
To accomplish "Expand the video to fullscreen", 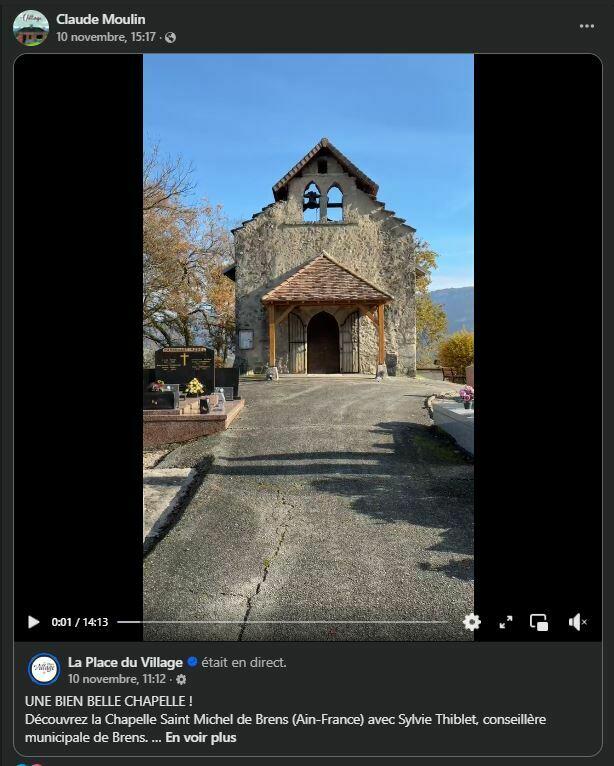I will coord(506,622).
